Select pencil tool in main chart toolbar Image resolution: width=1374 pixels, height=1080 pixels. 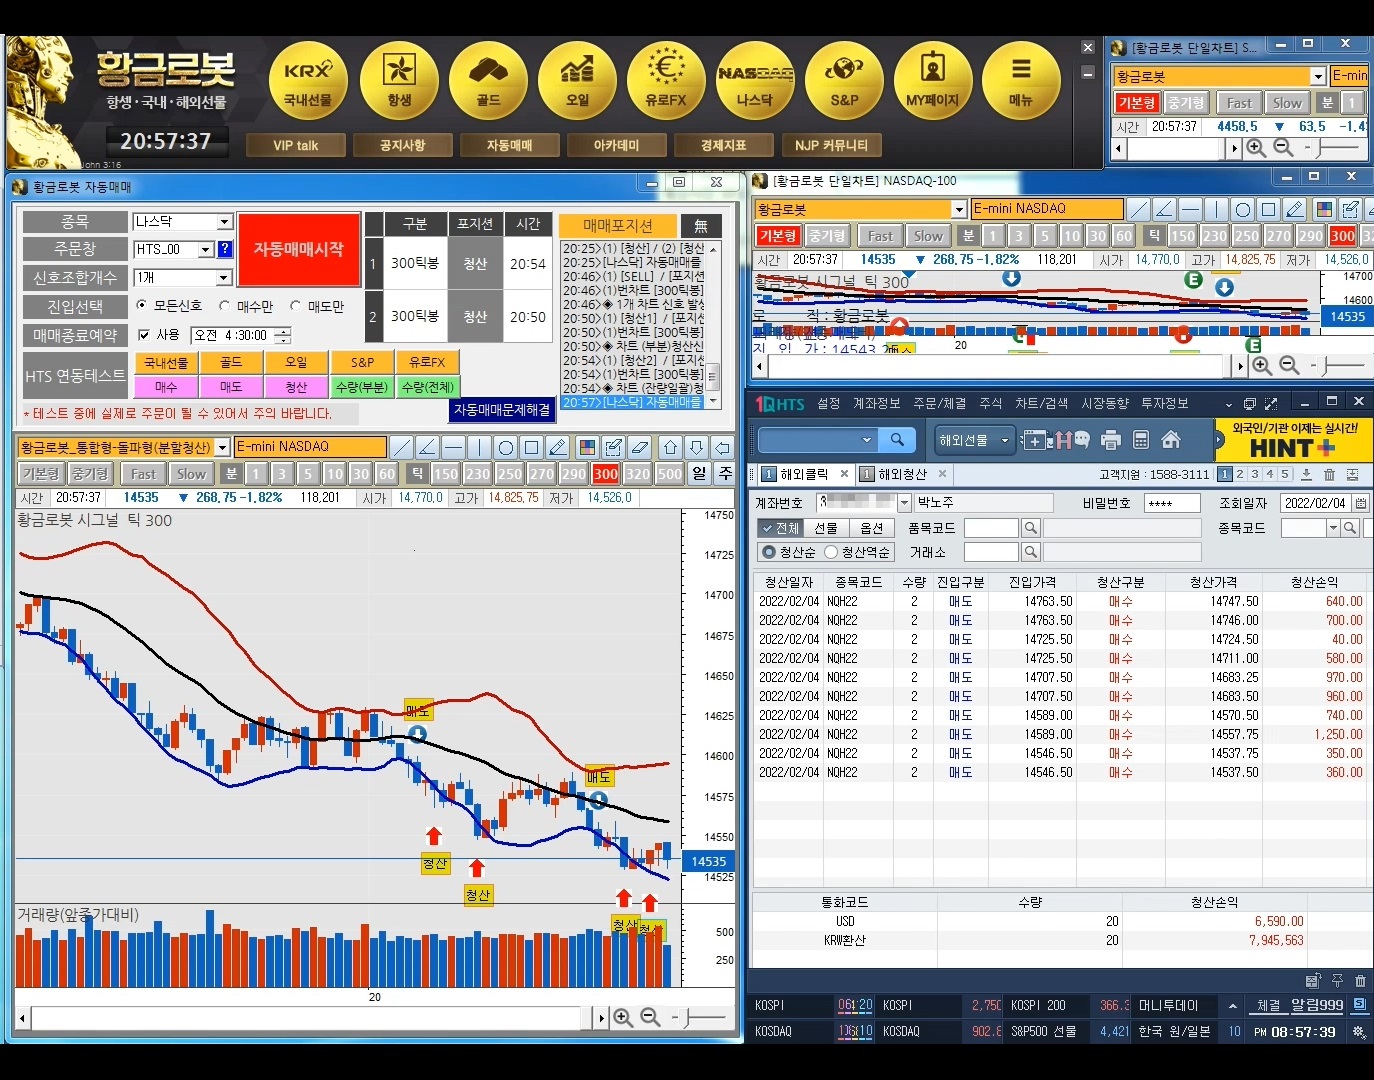(558, 447)
